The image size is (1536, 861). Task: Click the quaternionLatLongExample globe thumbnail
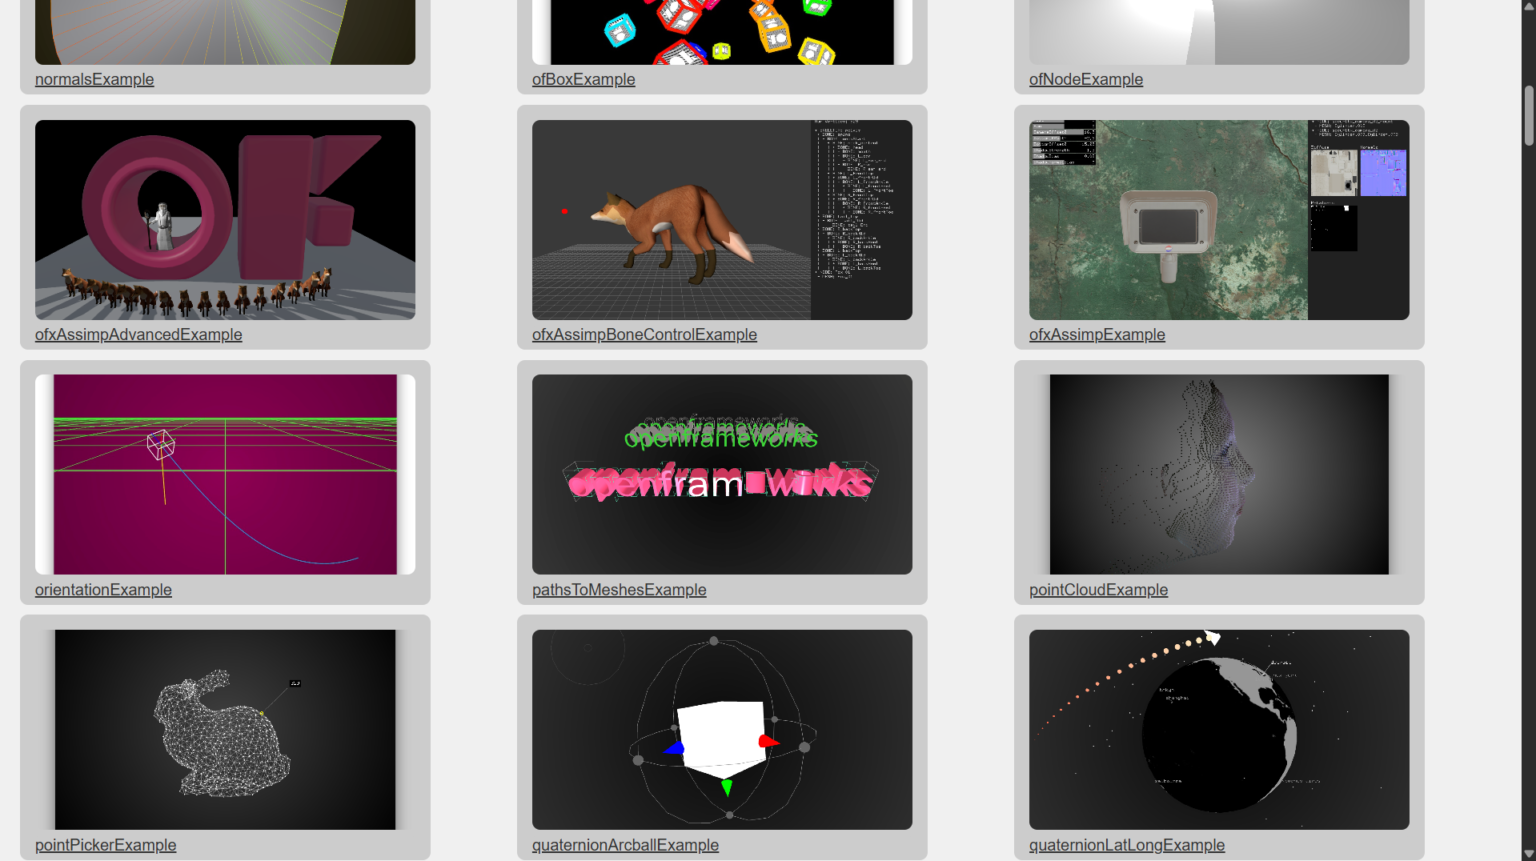point(1219,729)
